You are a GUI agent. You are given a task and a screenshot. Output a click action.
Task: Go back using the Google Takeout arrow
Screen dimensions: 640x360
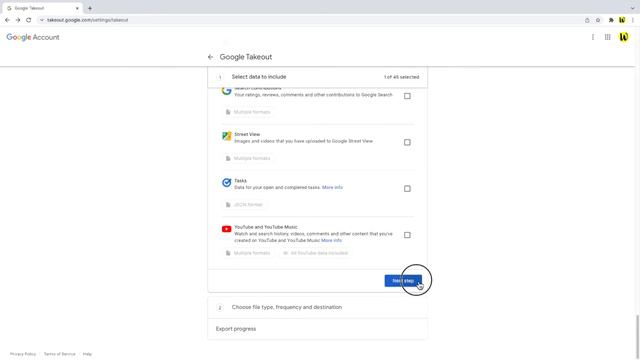[211, 57]
